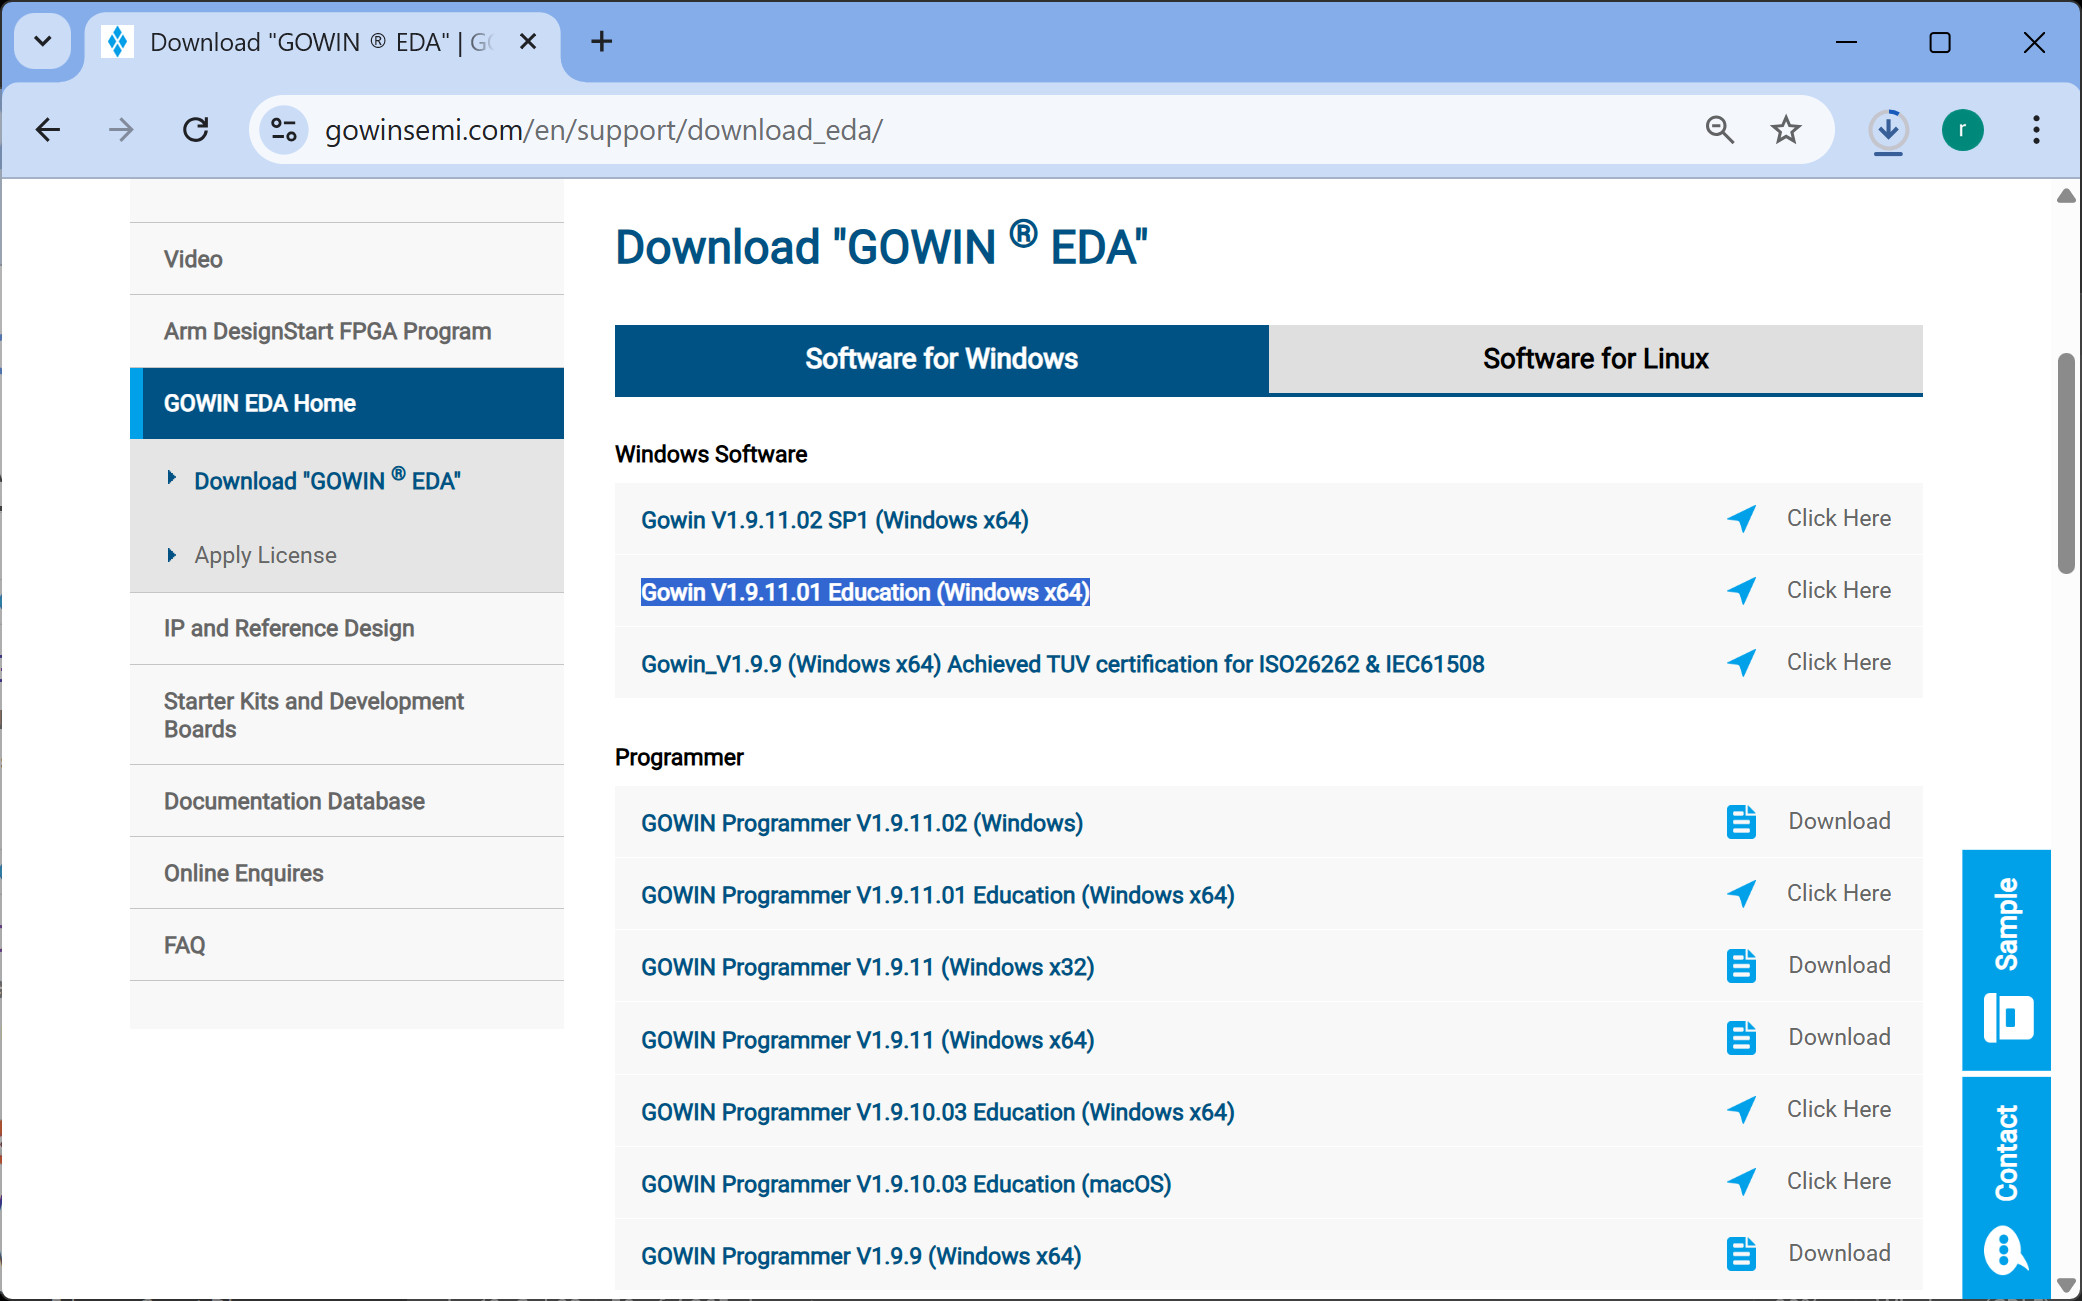Click document icon for Programmer V1.9.9 (Windows x64)
Viewport: 2082px width, 1301px height.
(1741, 1253)
